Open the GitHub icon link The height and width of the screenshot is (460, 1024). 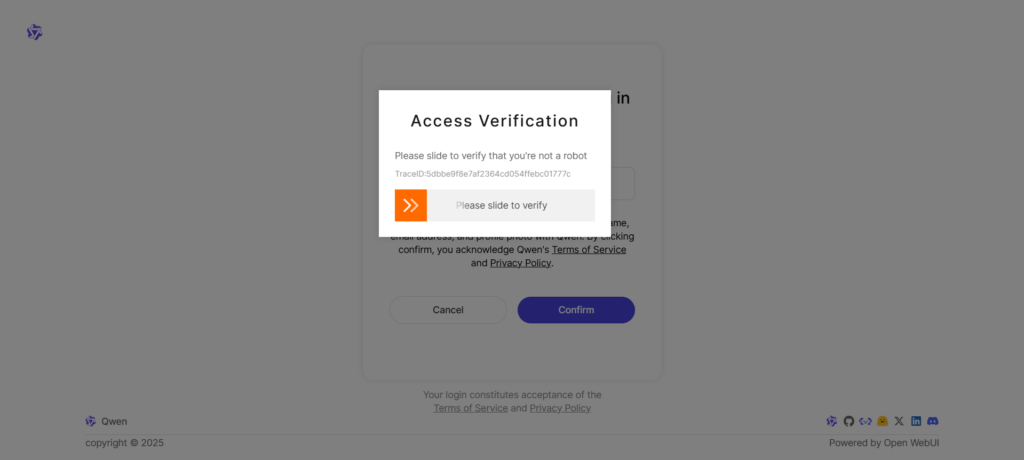(849, 421)
